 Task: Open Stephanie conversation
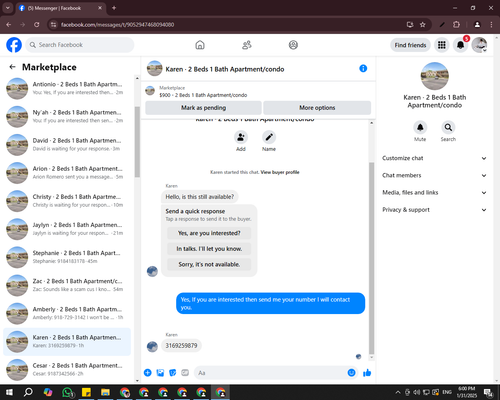67,257
